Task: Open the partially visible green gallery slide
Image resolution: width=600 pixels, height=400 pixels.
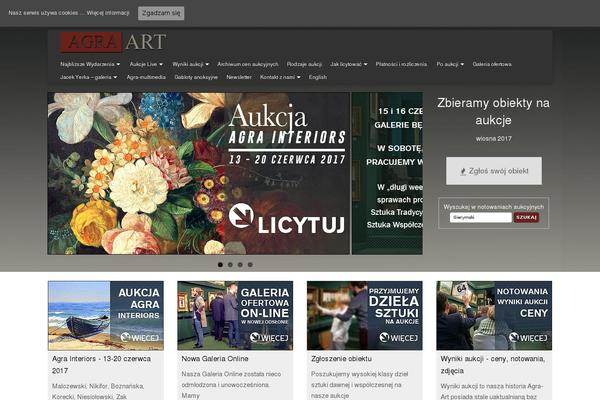Action: pyautogui.click(x=387, y=173)
